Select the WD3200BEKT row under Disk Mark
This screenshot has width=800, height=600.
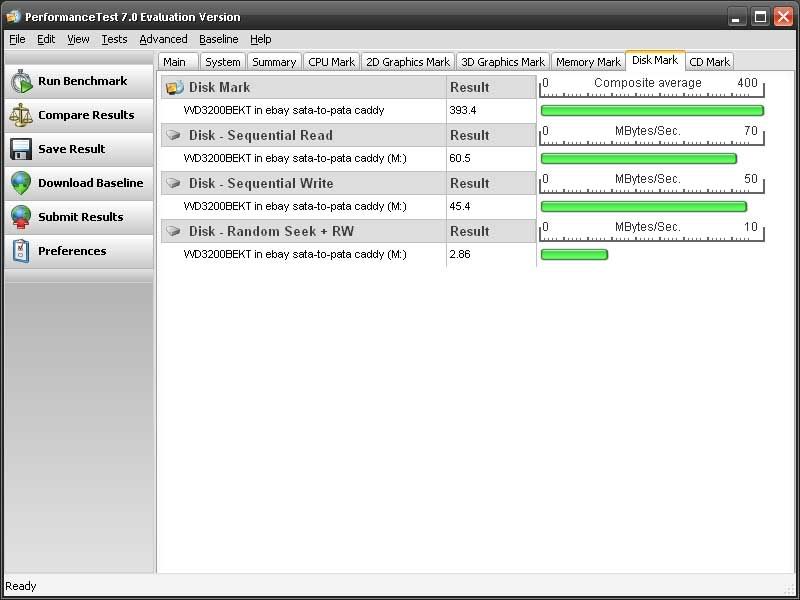coord(349,110)
